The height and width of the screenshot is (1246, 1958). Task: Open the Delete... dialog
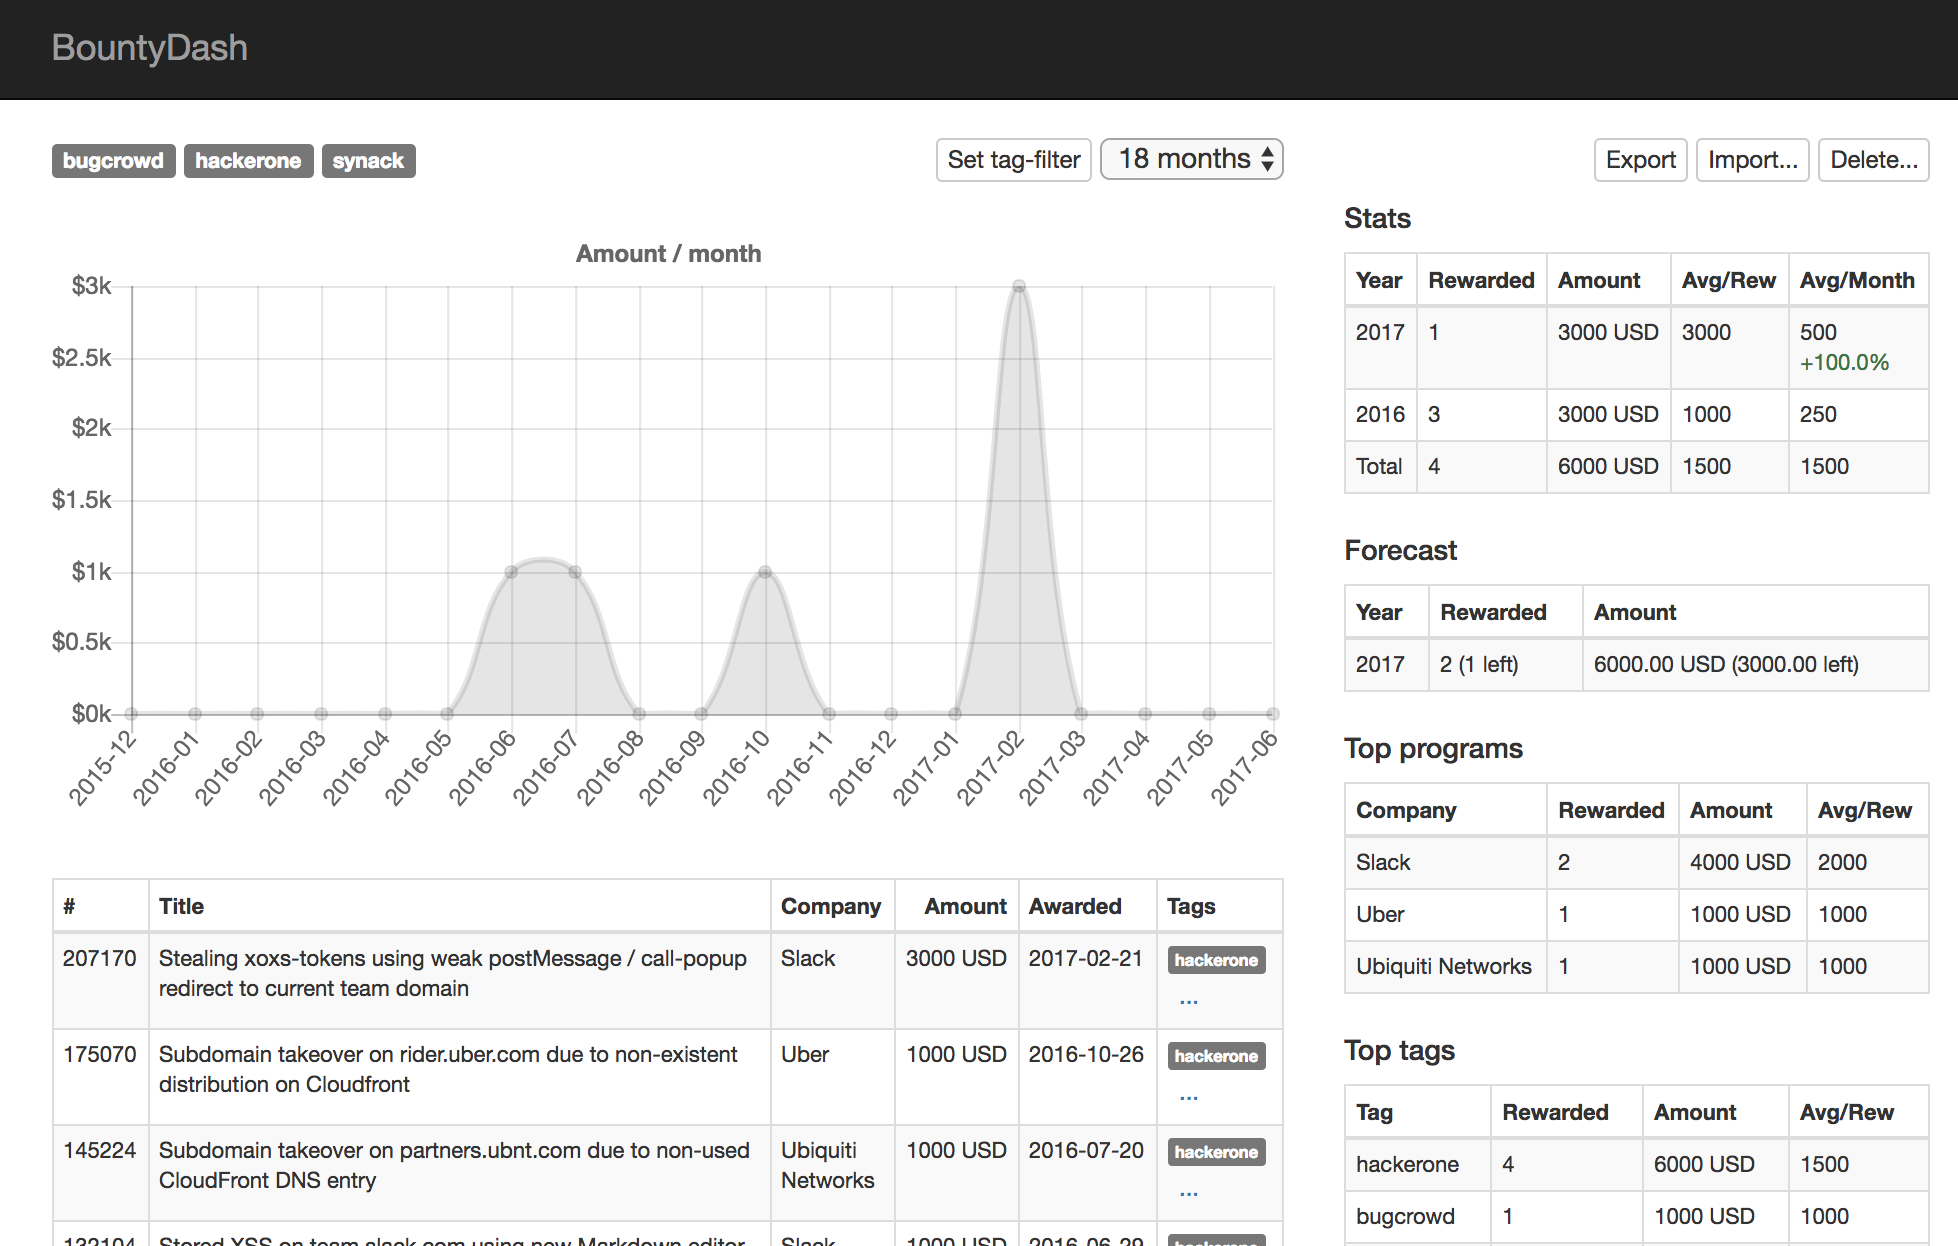point(1873,160)
